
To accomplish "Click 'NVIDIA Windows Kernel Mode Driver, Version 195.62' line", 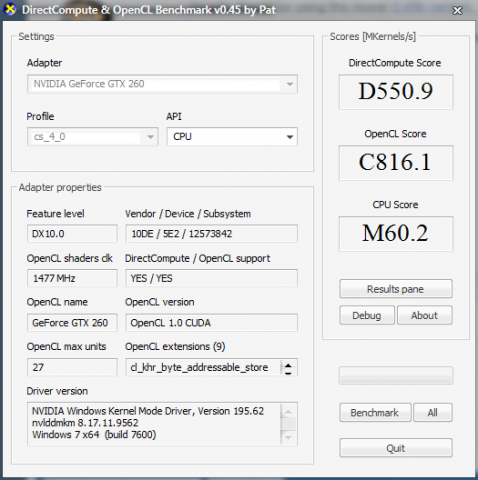I will pos(148,411).
